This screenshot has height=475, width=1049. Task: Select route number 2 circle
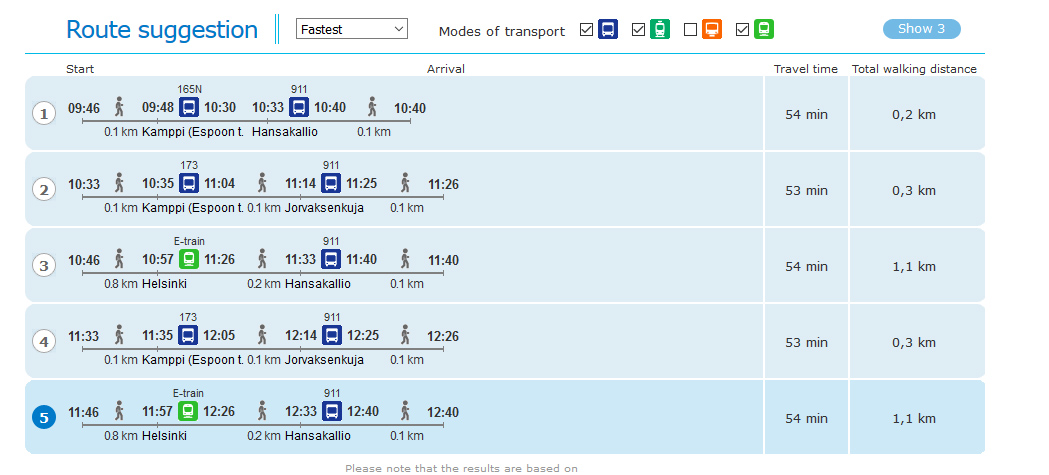click(x=44, y=190)
